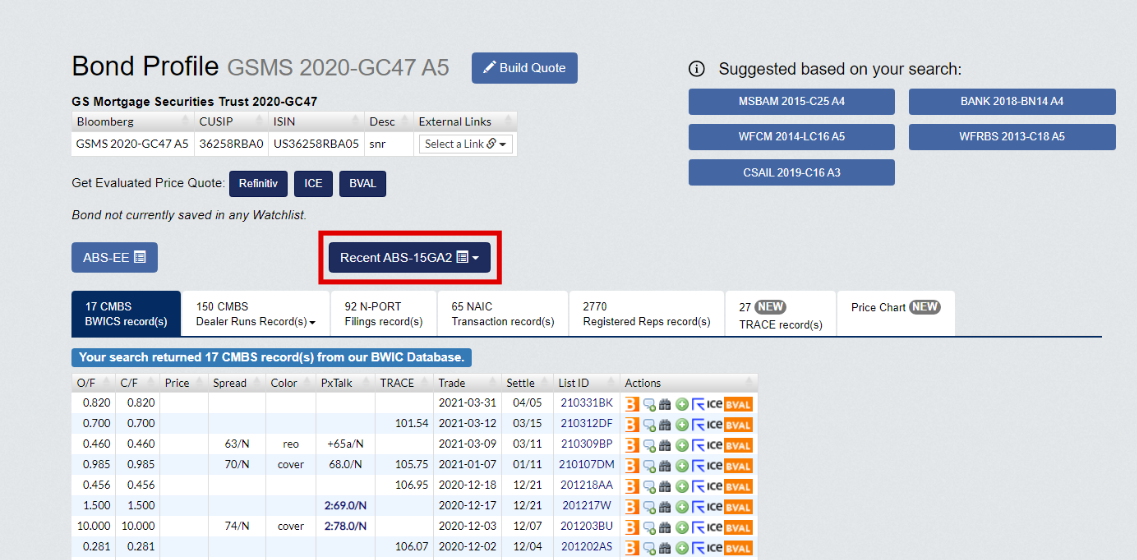The height and width of the screenshot is (560, 1137).
Task: Open the Recent ABS-15GA2 dropdown
Action: click(409, 257)
